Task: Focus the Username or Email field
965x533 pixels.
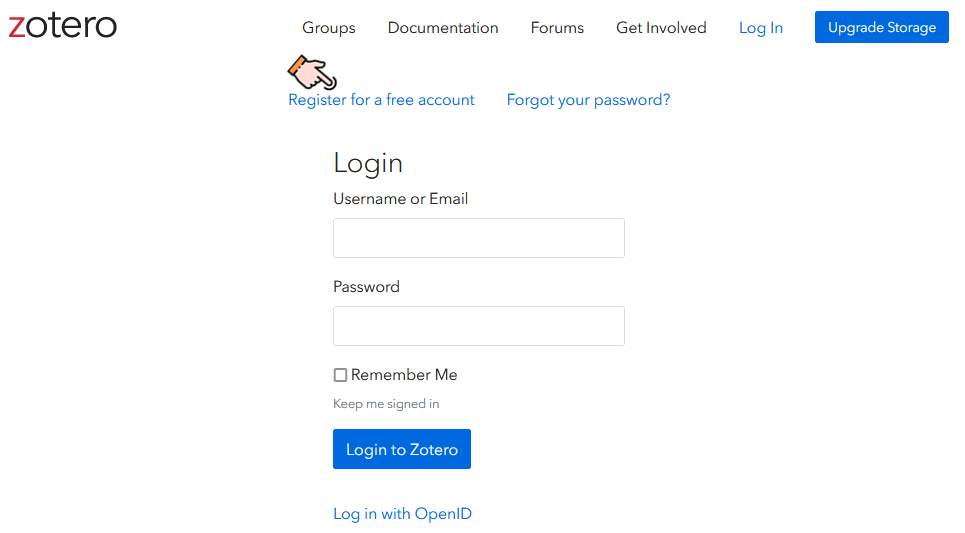Action: pos(479,238)
